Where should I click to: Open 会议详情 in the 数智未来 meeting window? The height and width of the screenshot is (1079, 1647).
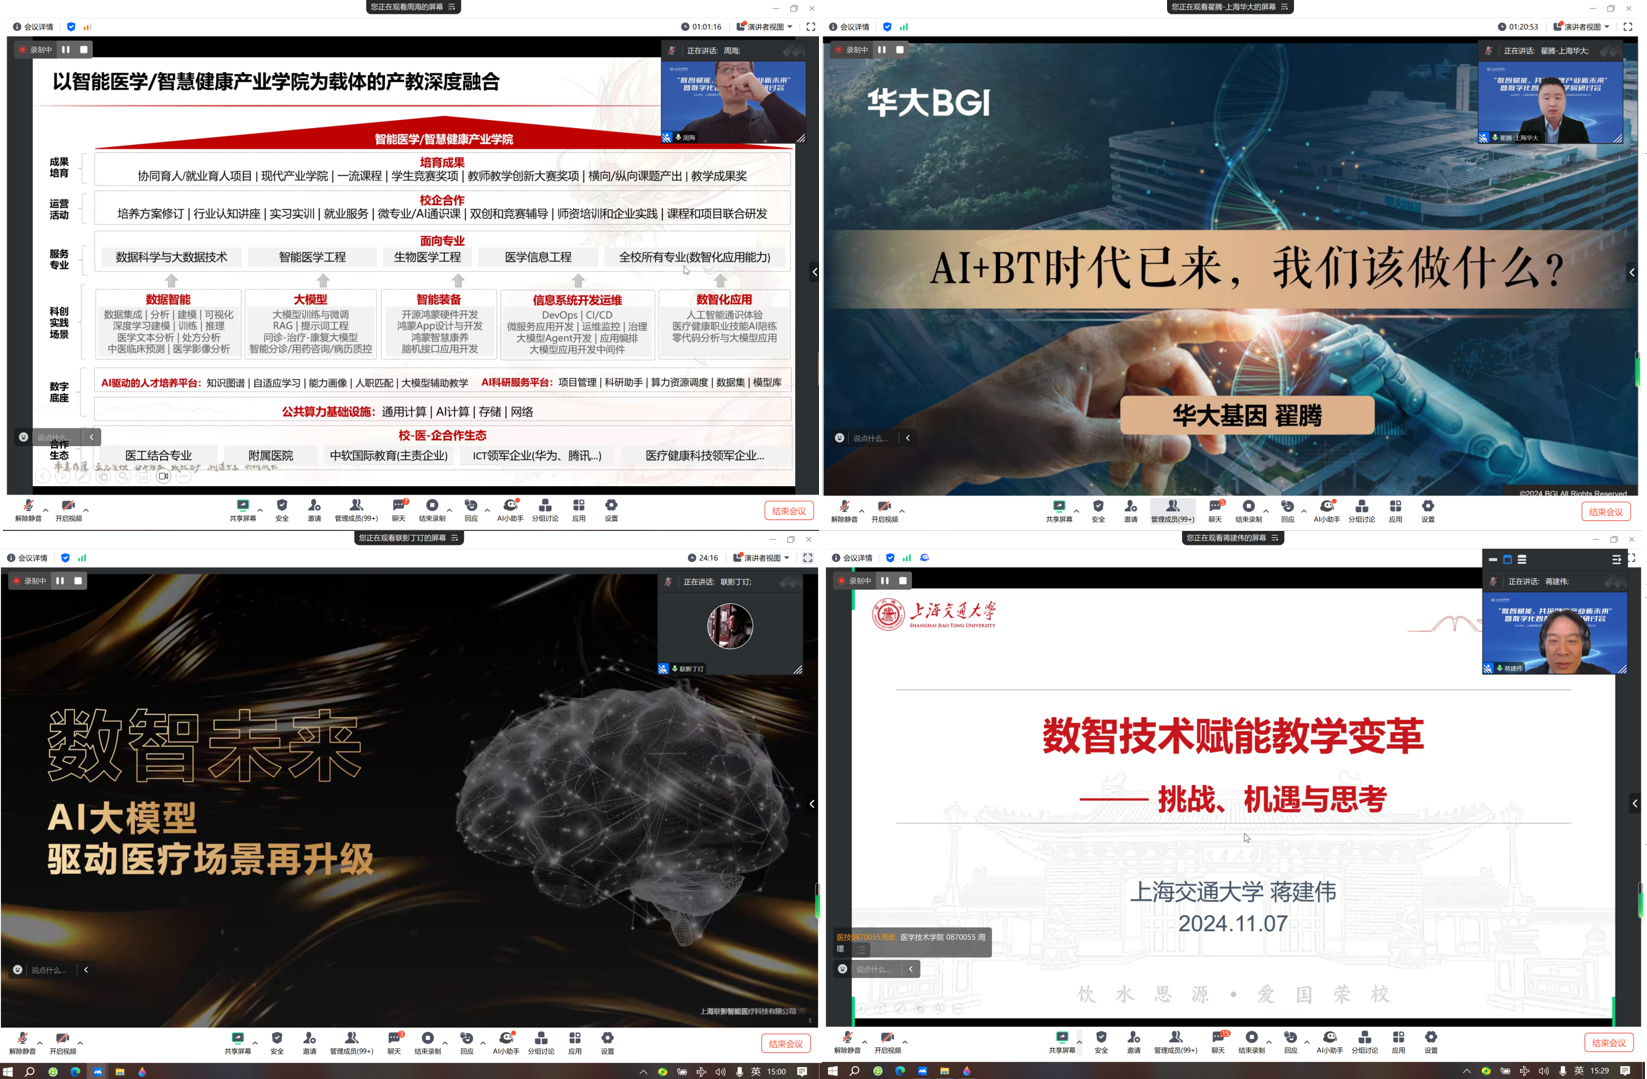[28, 558]
